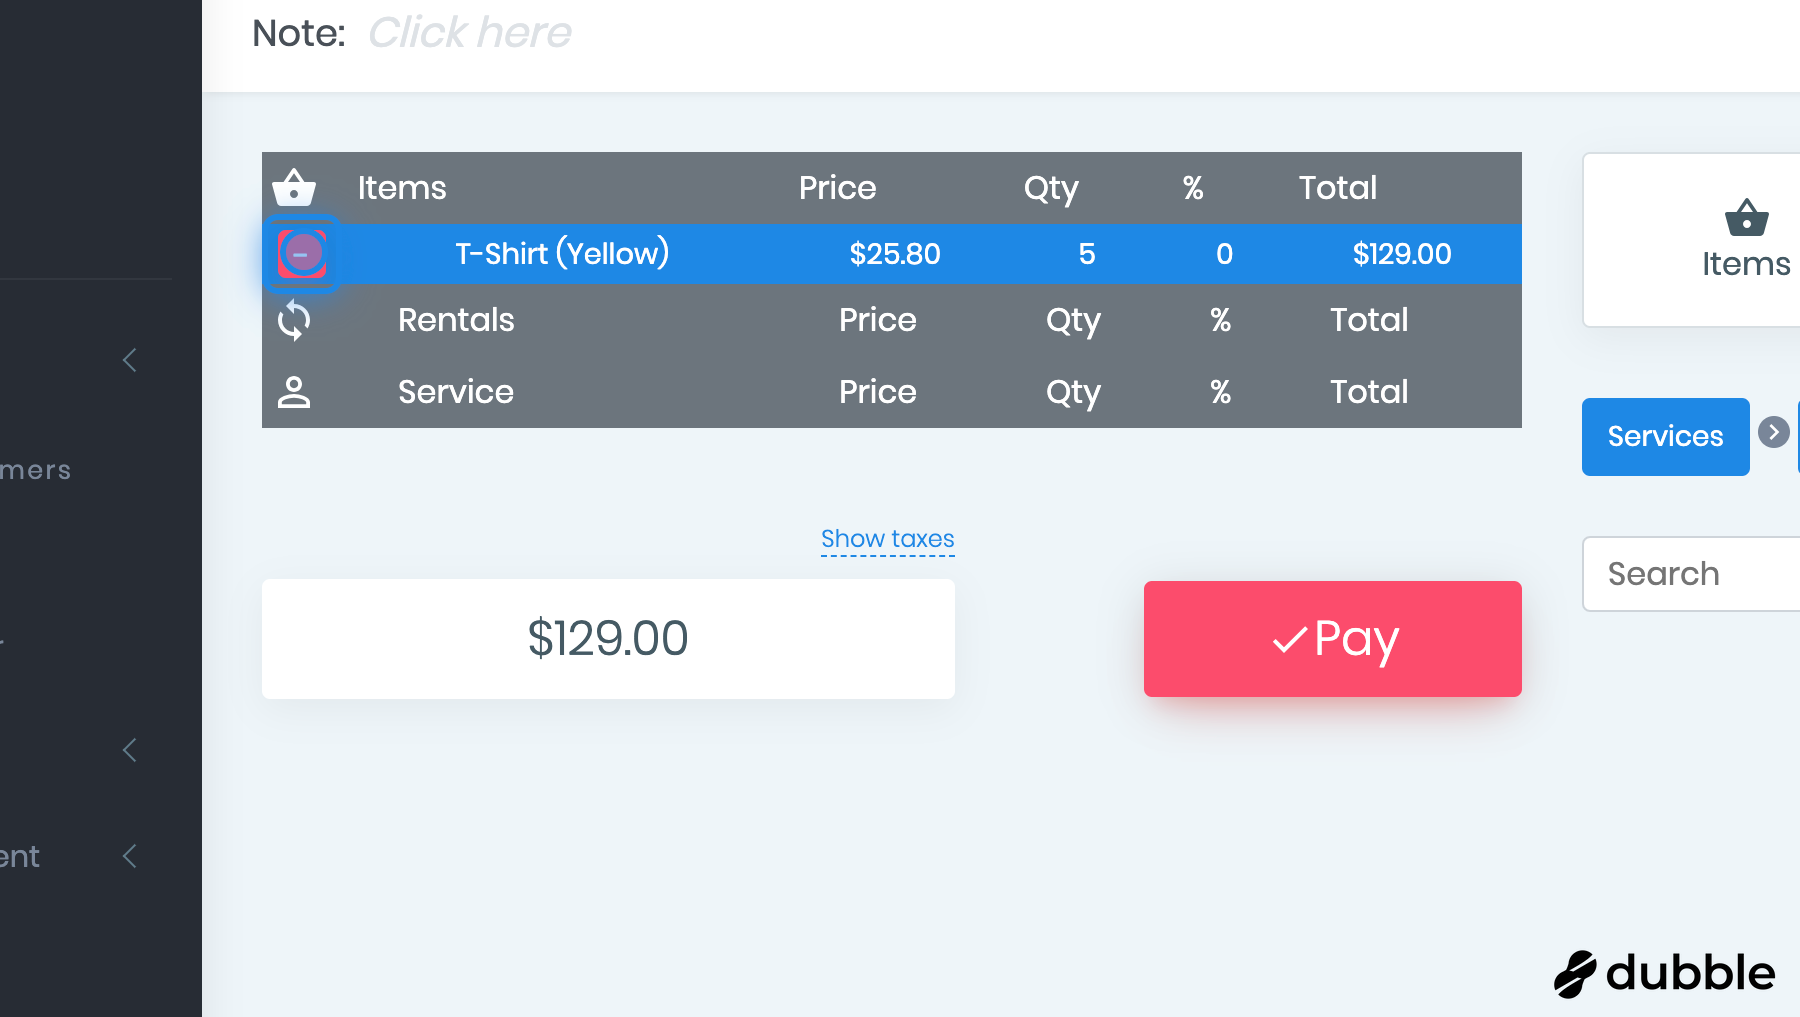The image size is (1800, 1017).
Task: Click the basket icon in Items header
Action: click(x=294, y=187)
